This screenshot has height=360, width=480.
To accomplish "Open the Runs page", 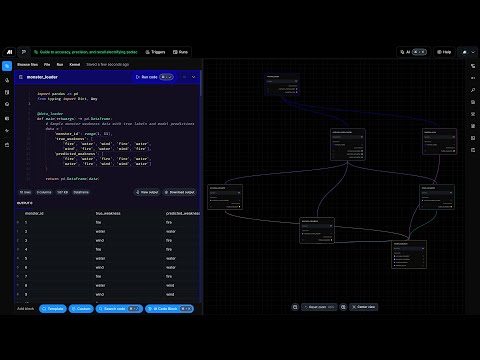I will pyautogui.click(x=180, y=52).
